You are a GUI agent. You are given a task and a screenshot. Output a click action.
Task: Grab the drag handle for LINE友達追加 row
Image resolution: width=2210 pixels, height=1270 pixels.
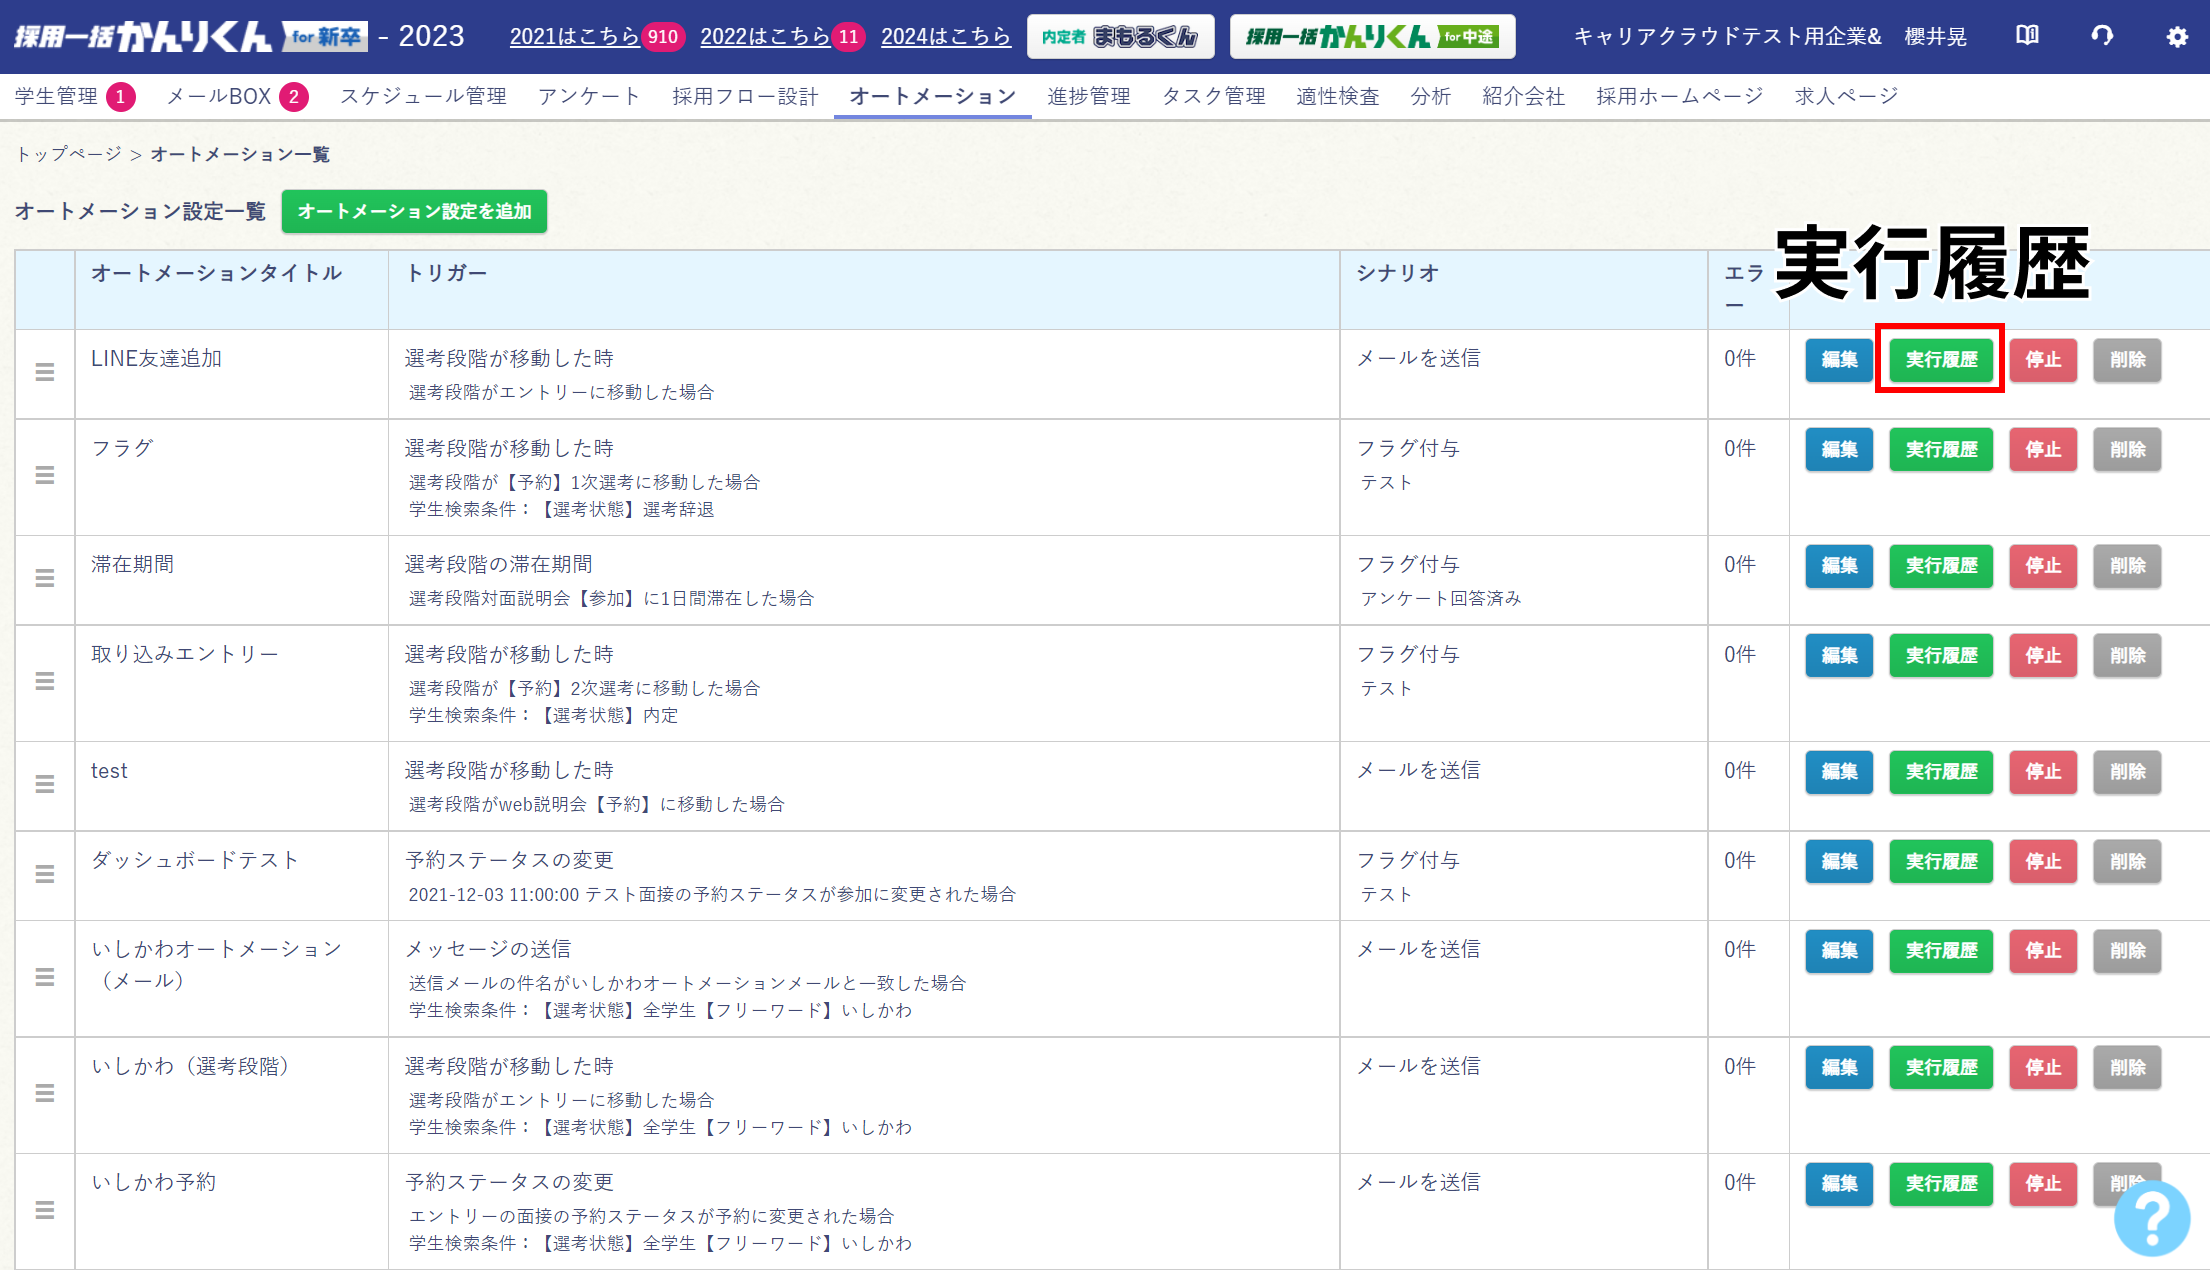pyautogui.click(x=45, y=372)
